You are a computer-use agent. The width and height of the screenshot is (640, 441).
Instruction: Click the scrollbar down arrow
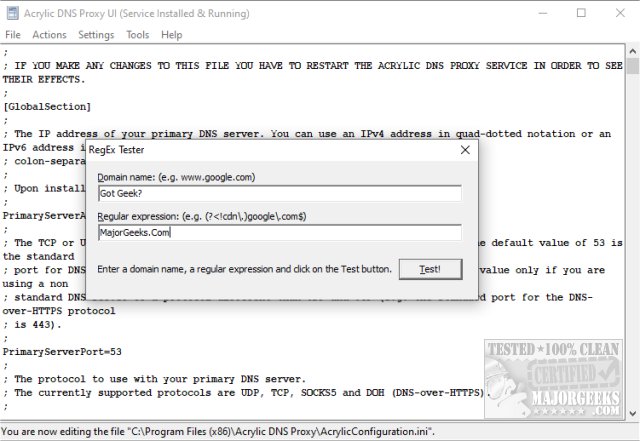coord(633,413)
